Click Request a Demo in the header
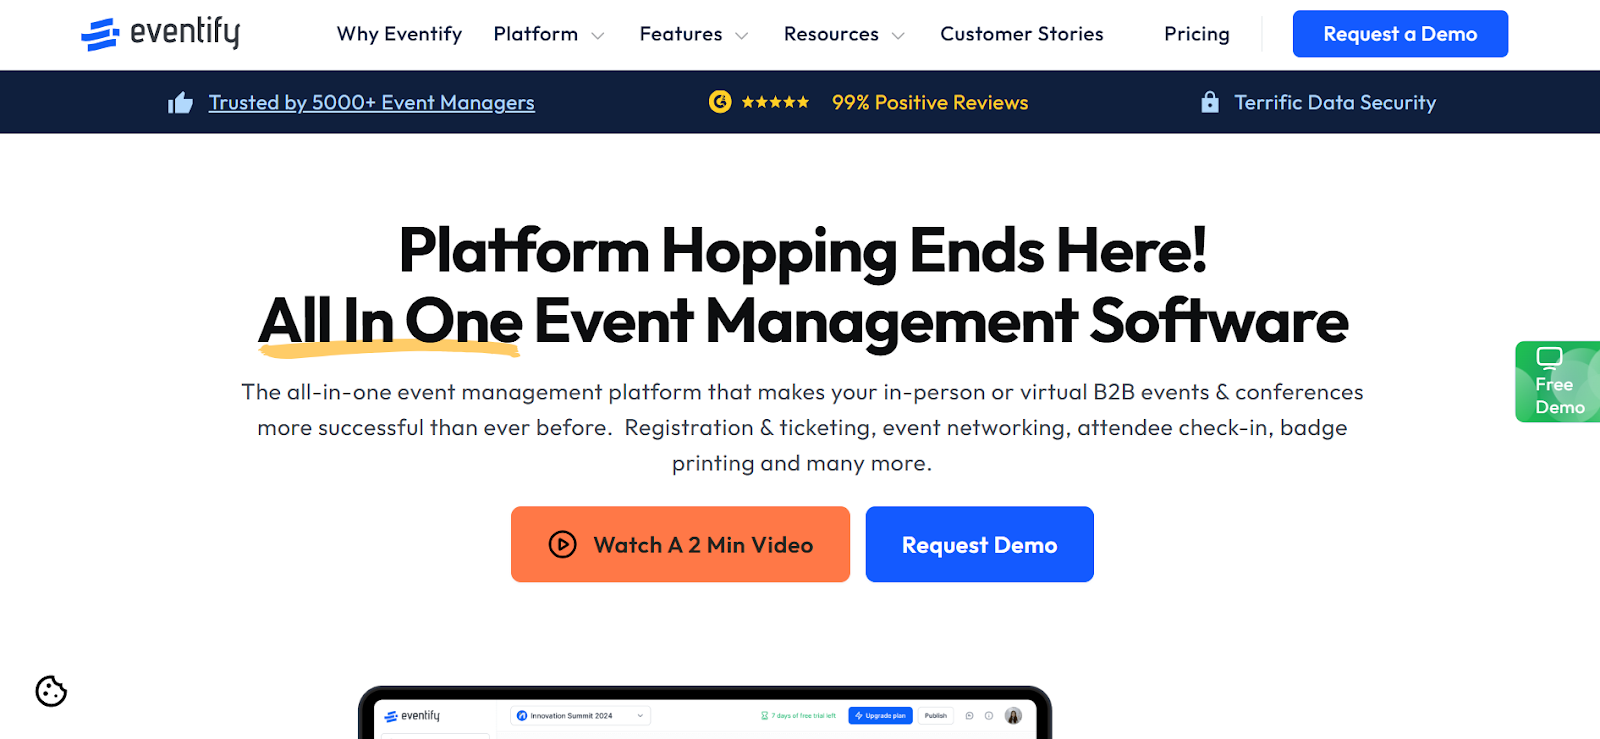Screen dimensions: 1600x739 tap(1400, 34)
